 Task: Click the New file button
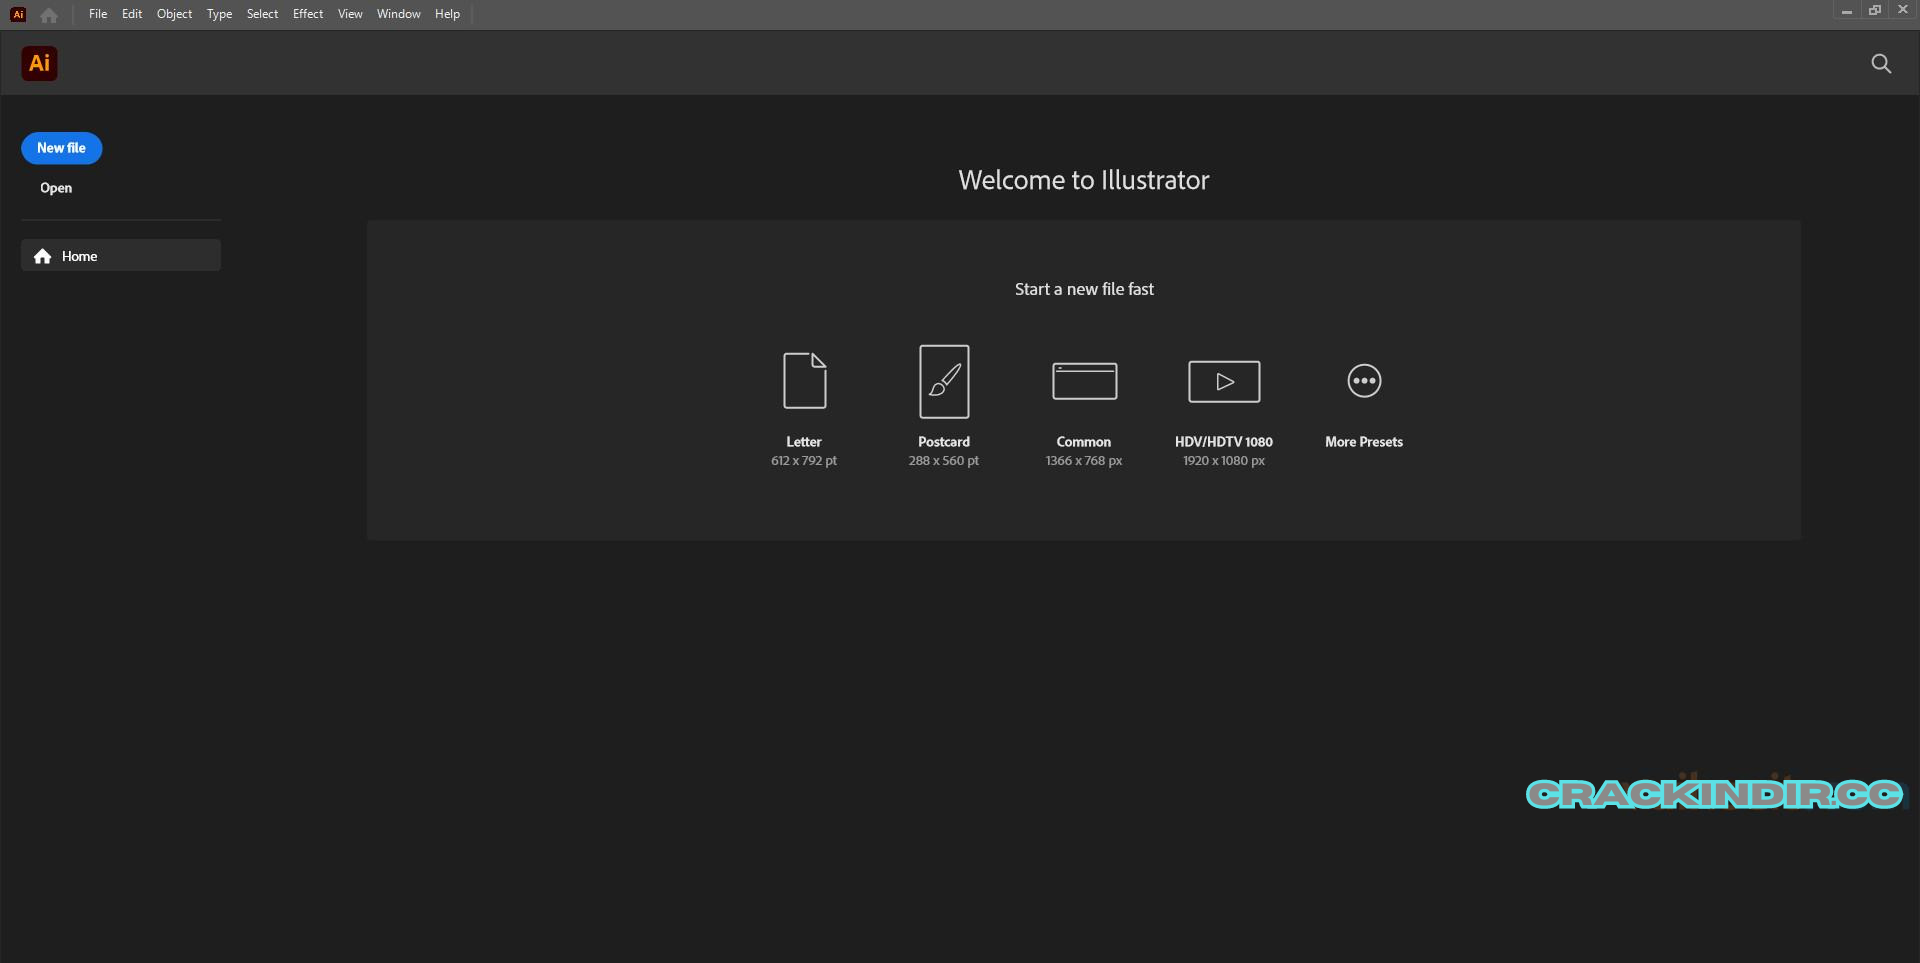click(61, 148)
